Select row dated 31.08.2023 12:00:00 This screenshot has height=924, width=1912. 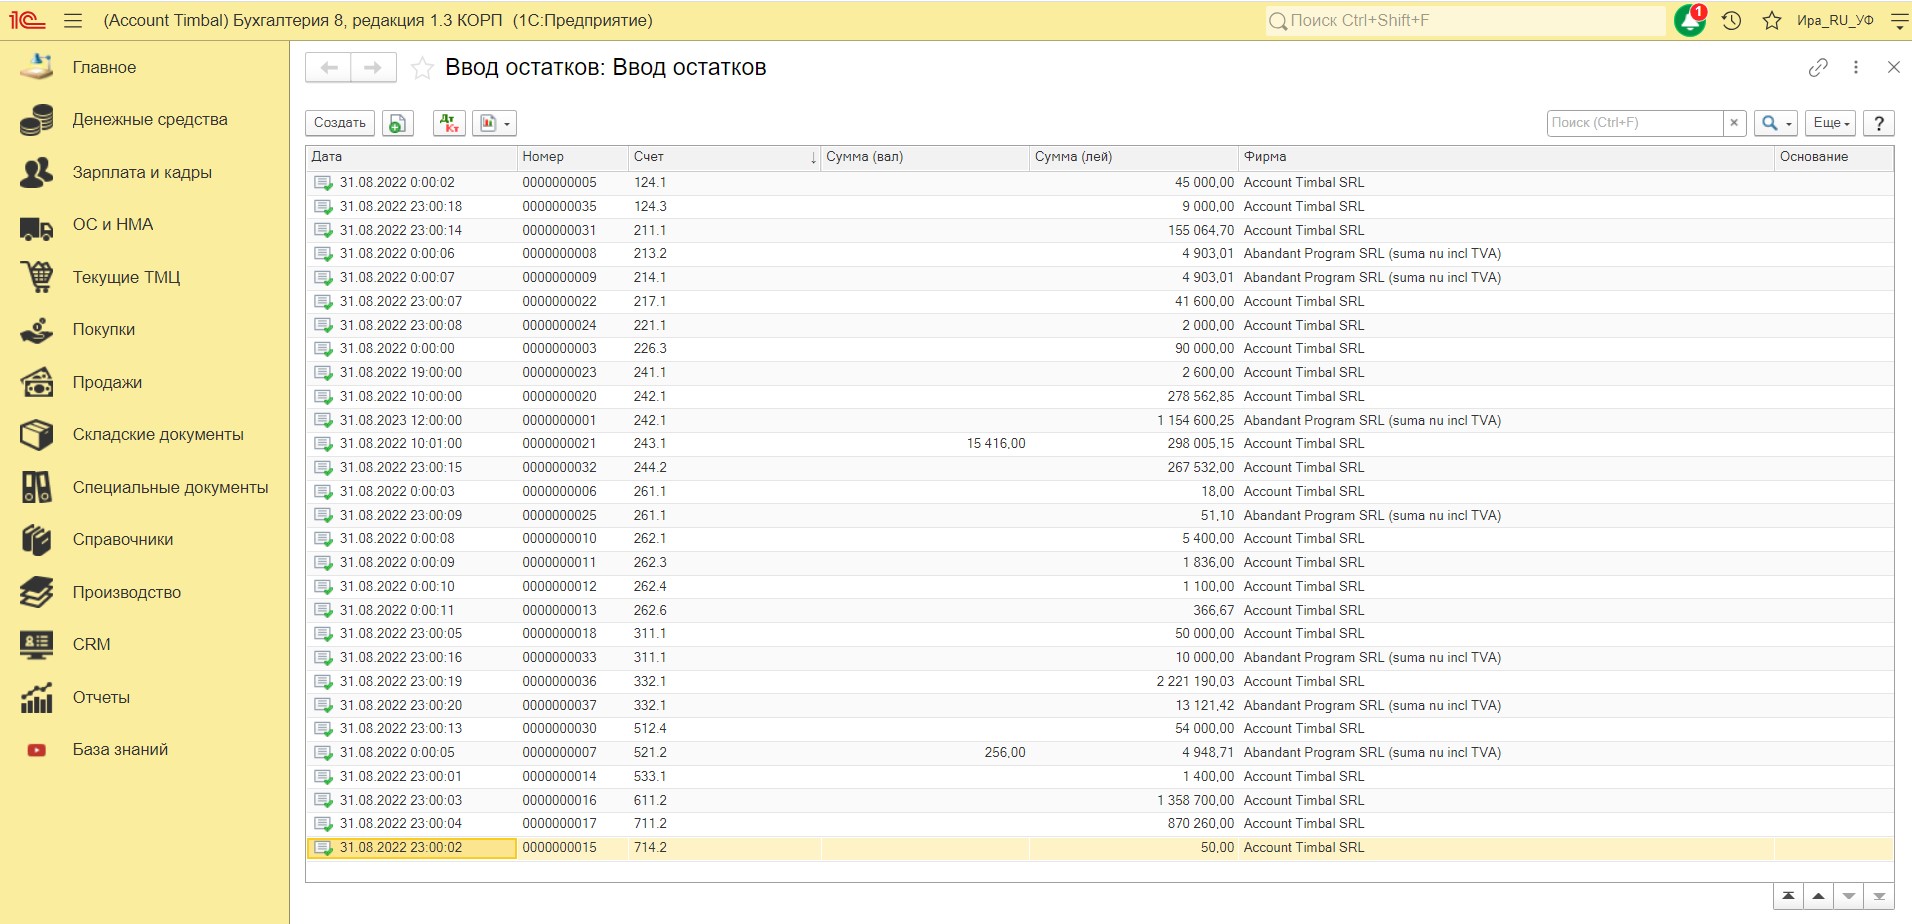pyautogui.click(x=1099, y=420)
